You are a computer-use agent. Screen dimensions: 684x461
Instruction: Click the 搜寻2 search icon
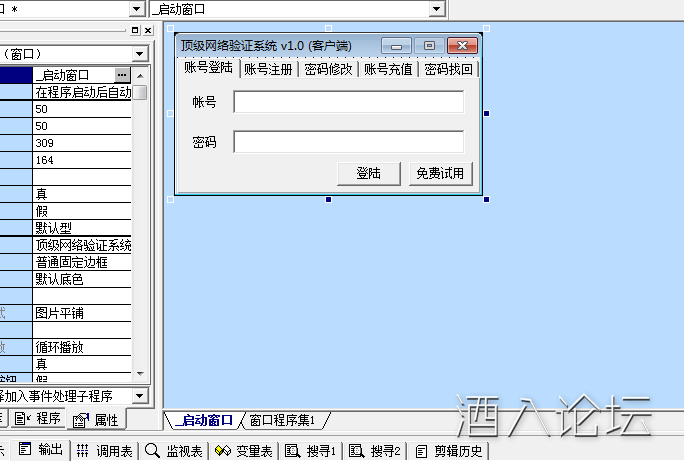[x=356, y=451]
